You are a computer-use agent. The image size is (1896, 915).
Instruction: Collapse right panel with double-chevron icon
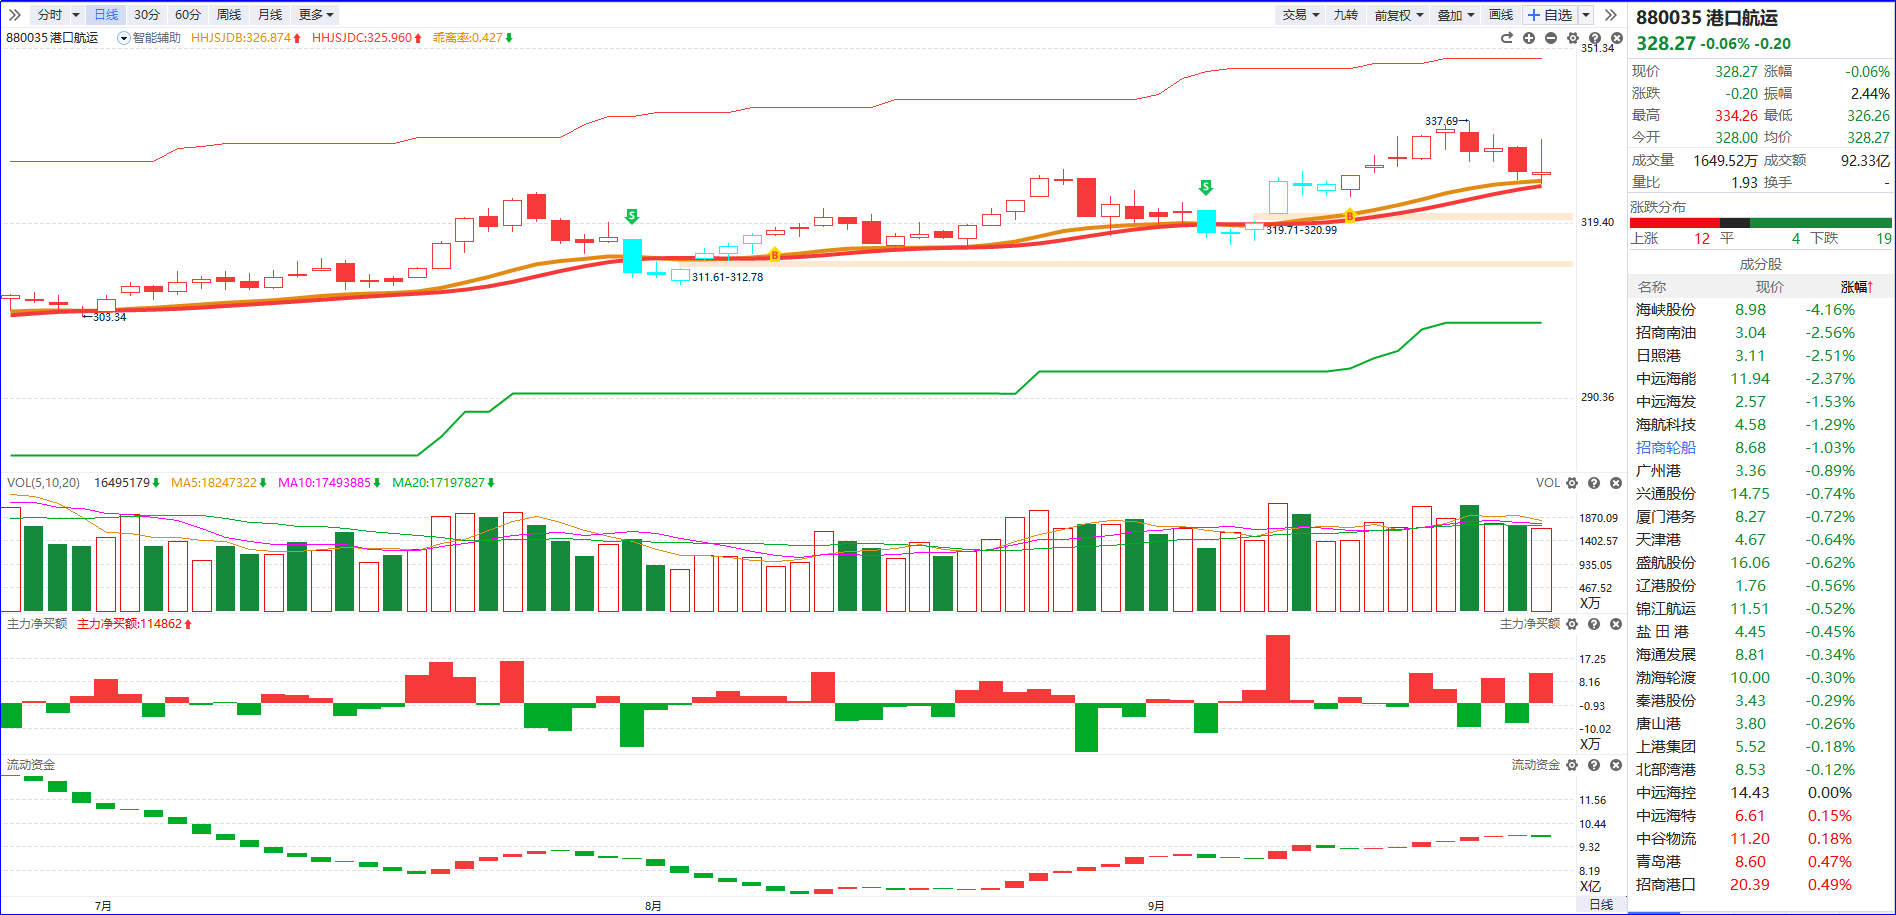[1610, 15]
